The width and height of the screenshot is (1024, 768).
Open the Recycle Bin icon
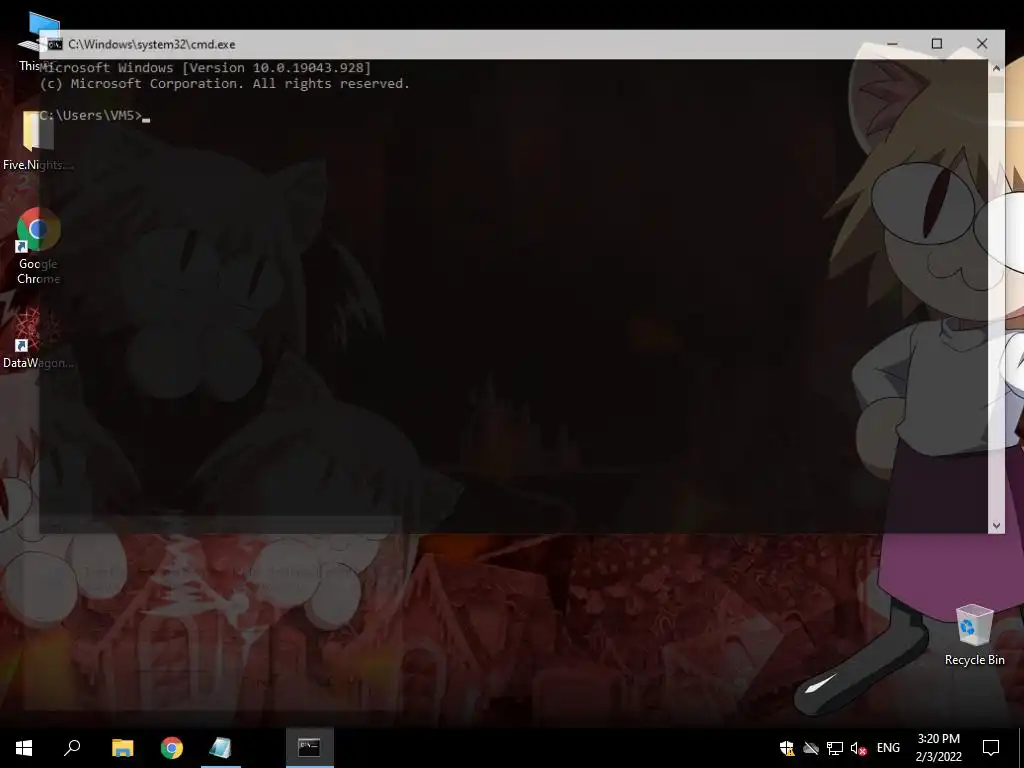tap(974, 635)
